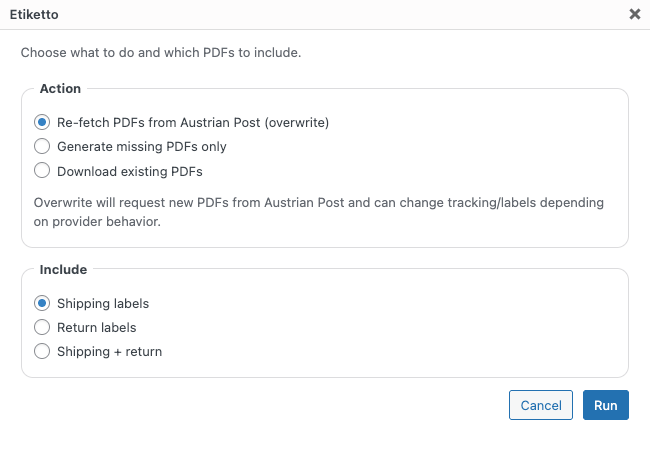Pick the Download existing PDFs radio button

42,171
